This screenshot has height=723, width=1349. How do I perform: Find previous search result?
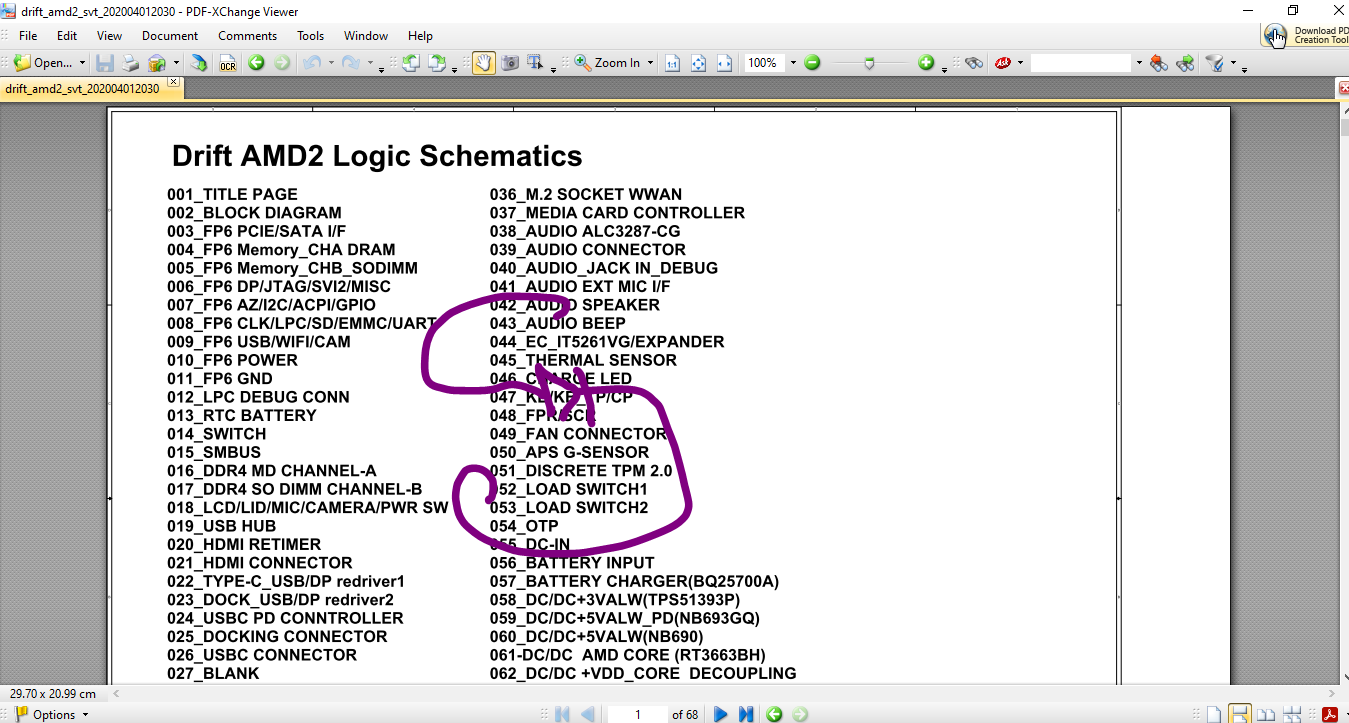point(1159,63)
